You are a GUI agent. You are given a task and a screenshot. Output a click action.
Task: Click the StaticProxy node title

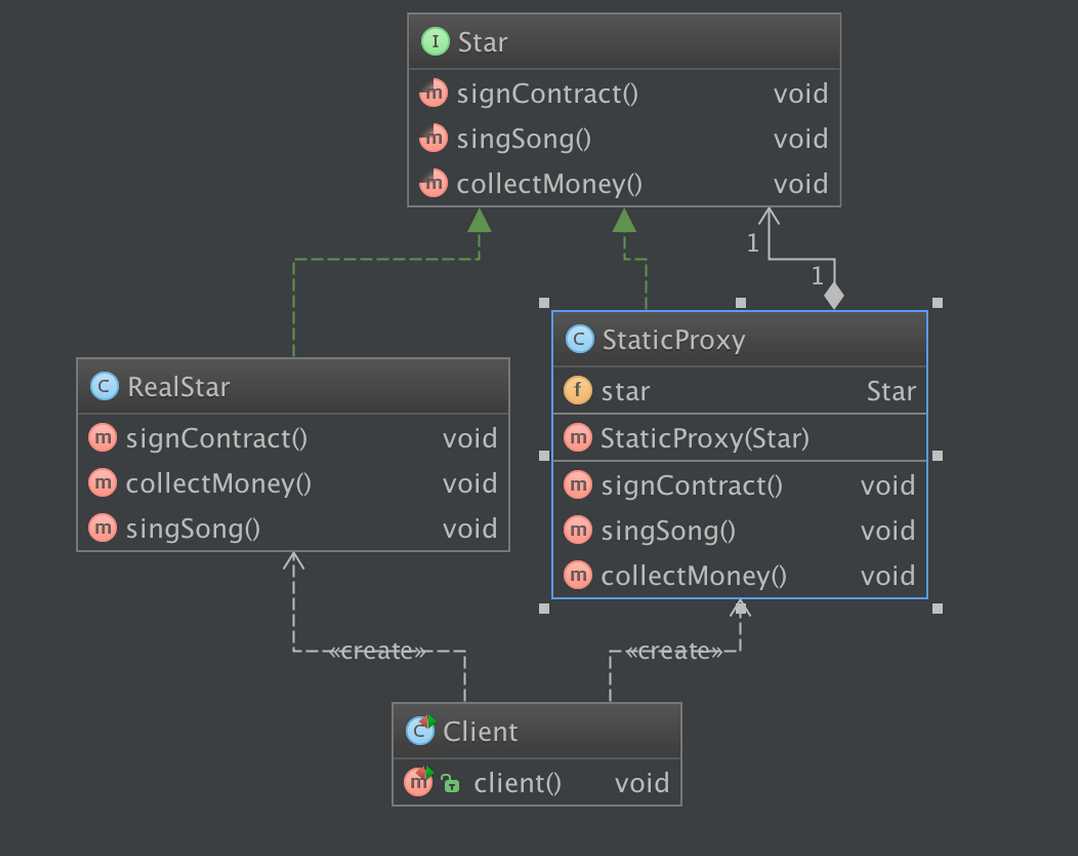(x=673, y=340)
